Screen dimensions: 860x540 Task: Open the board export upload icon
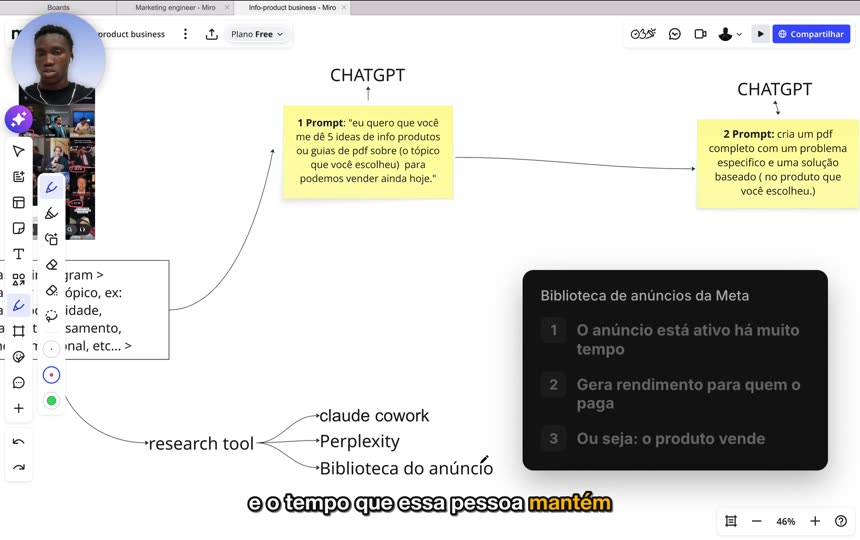coord(212,34)
